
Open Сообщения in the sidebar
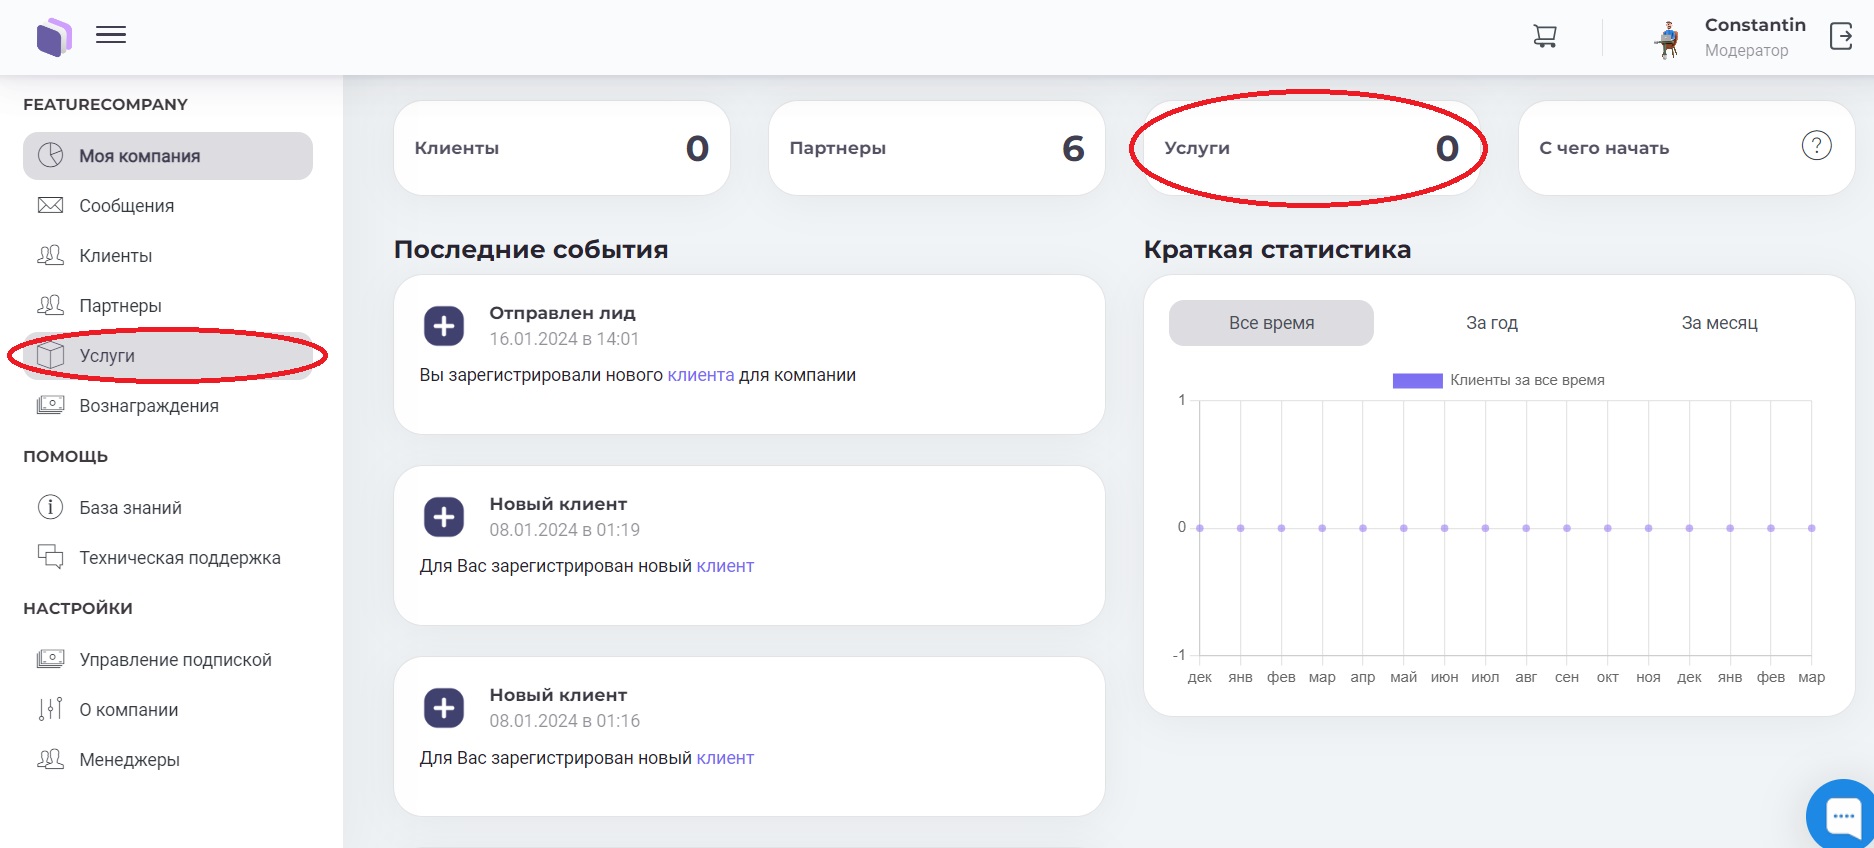(x=126, y=206)
